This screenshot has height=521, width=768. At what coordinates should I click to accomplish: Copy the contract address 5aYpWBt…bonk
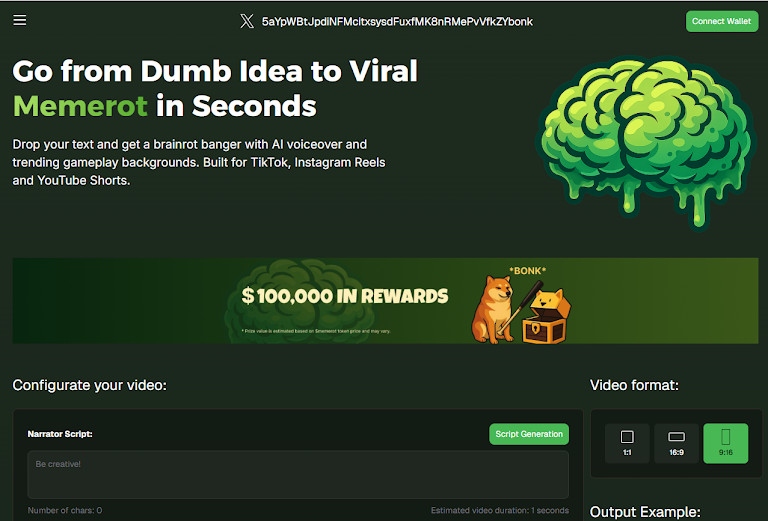point(397,22)
